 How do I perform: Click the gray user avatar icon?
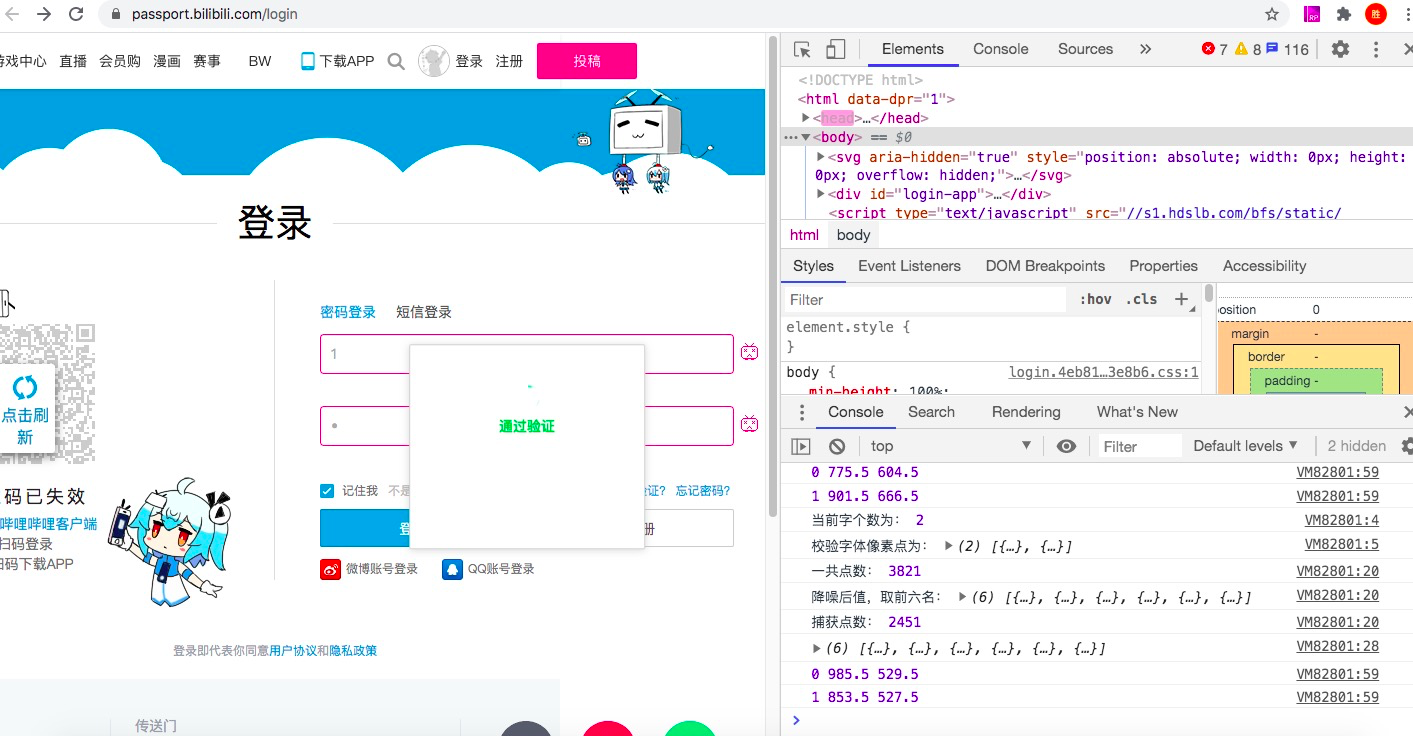[x=434, y=61]
